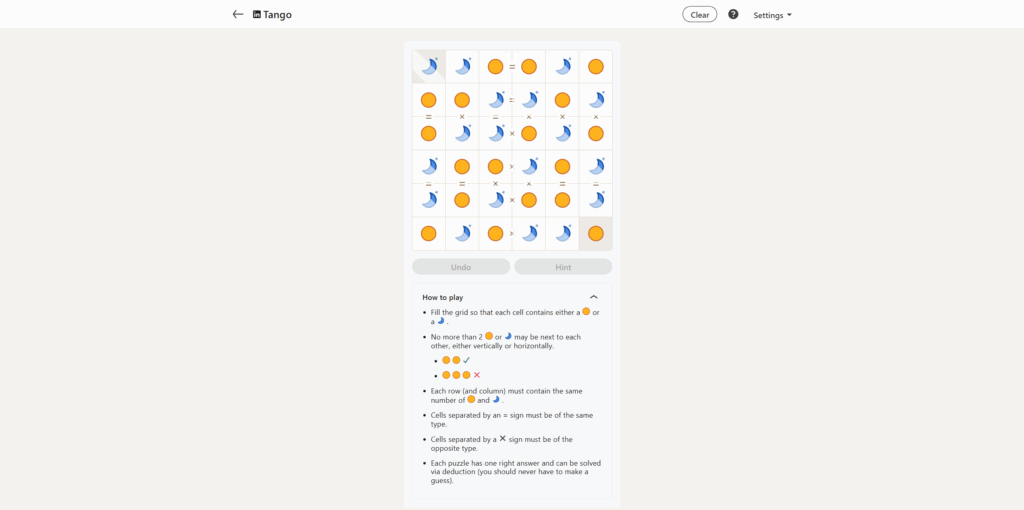
Task: Click the moon in the top-left grid cell
Action: point(429,67)
